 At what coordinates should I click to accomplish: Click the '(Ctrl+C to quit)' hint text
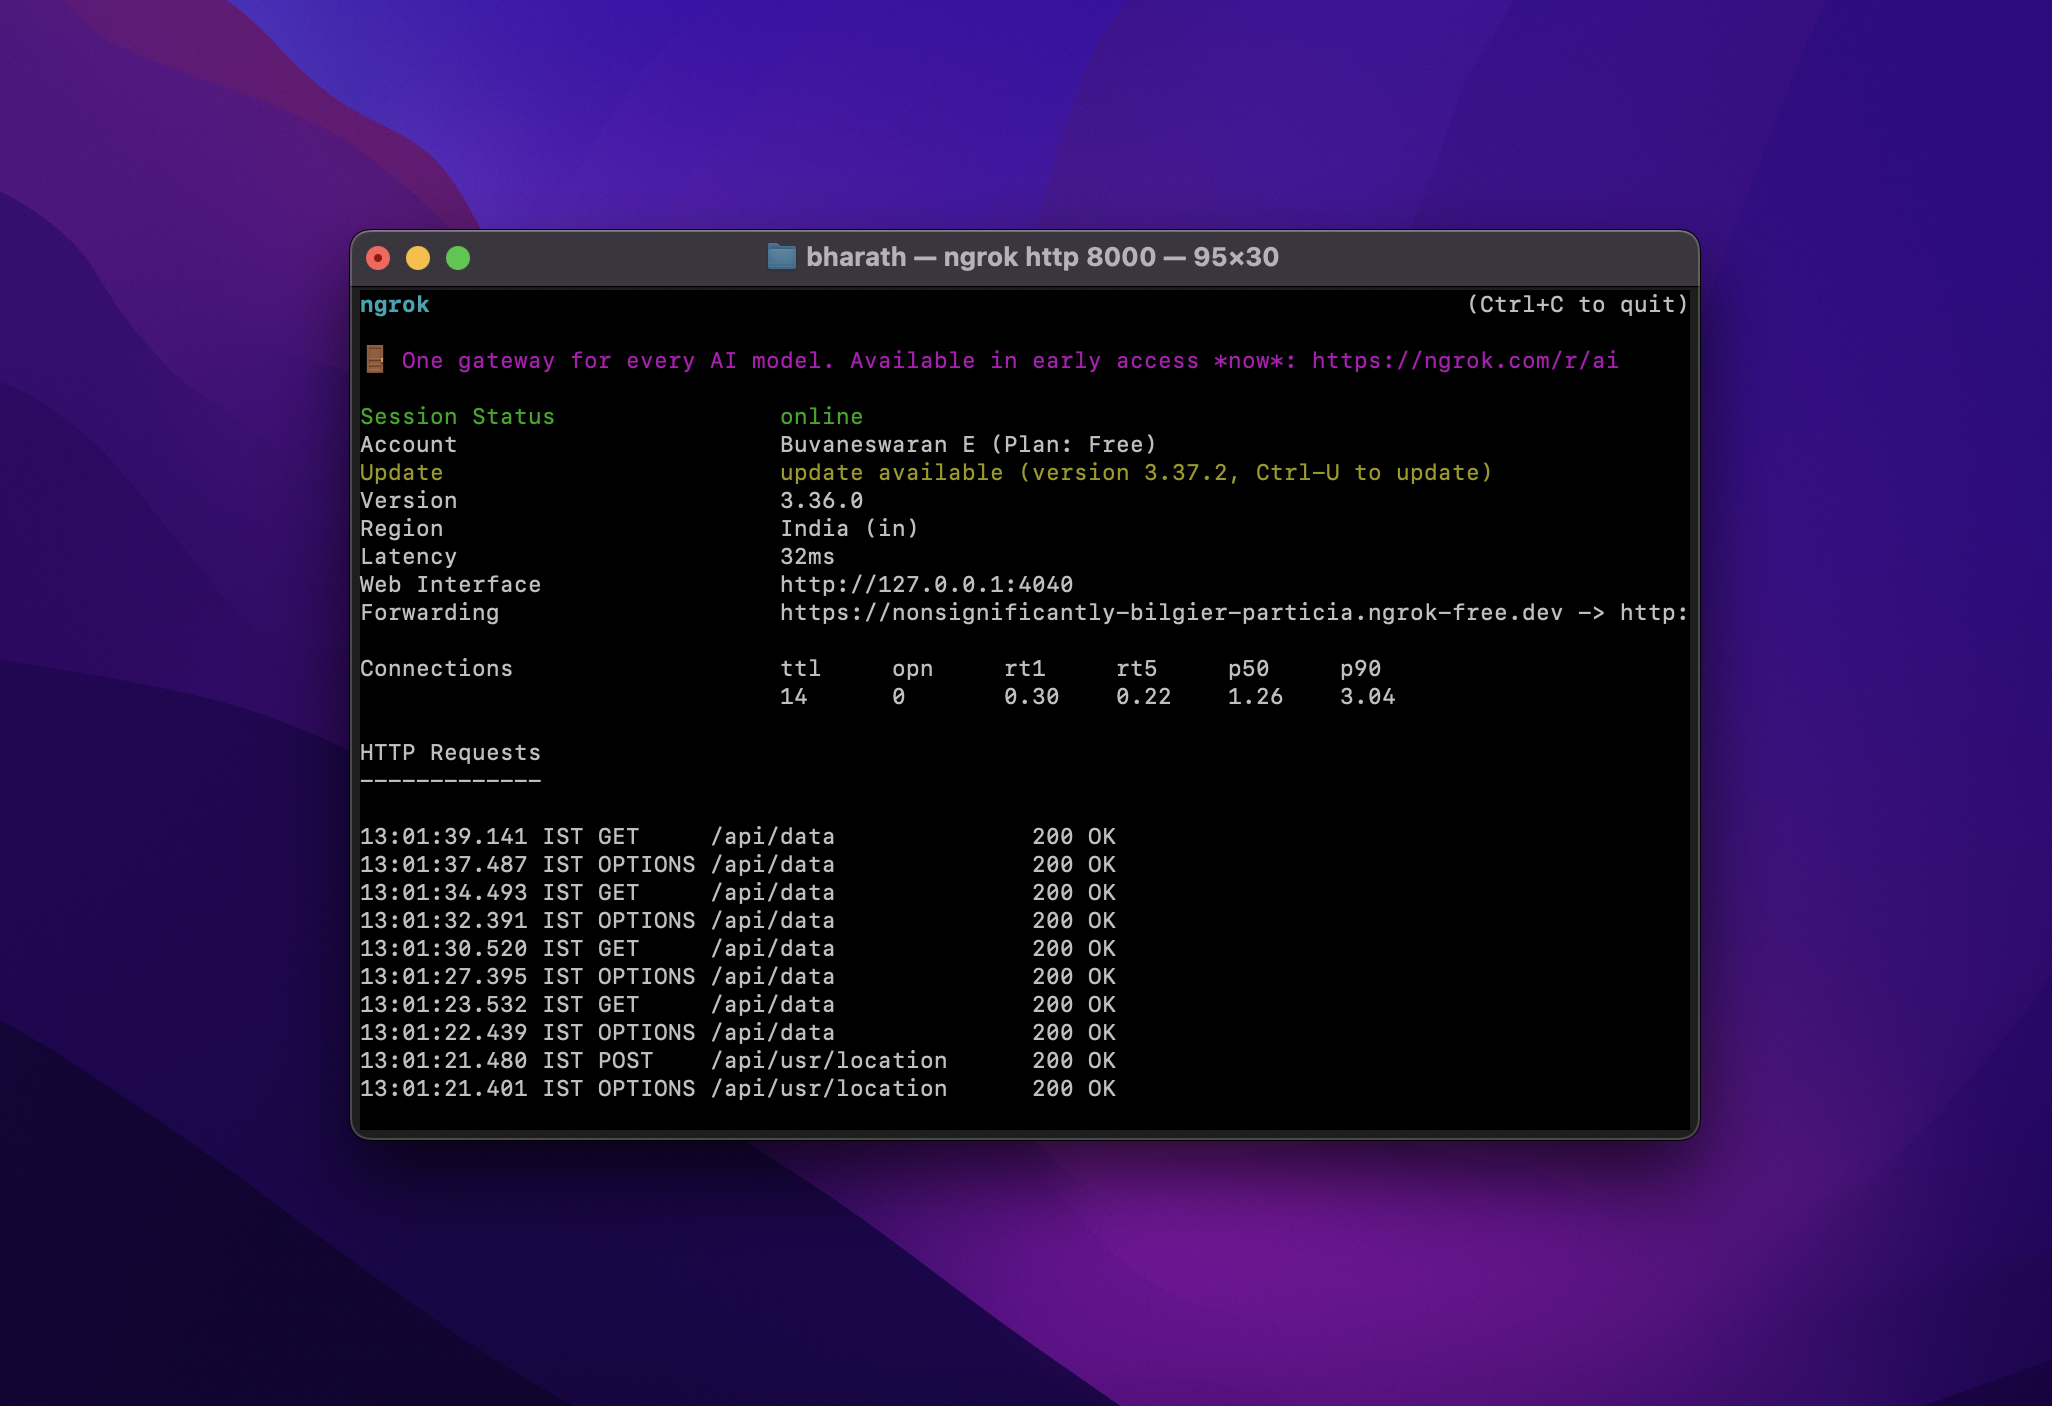[1577, 304]
